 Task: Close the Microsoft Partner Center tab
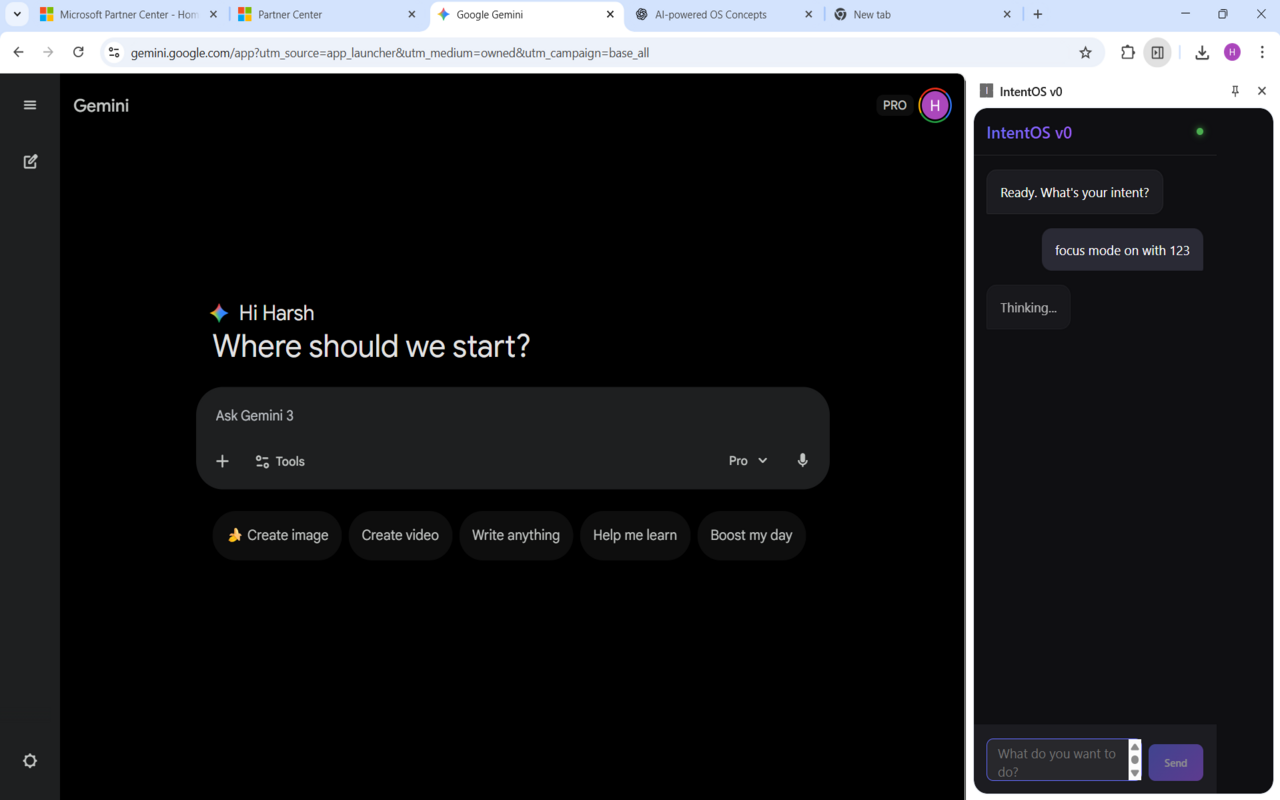coord(213,15)
